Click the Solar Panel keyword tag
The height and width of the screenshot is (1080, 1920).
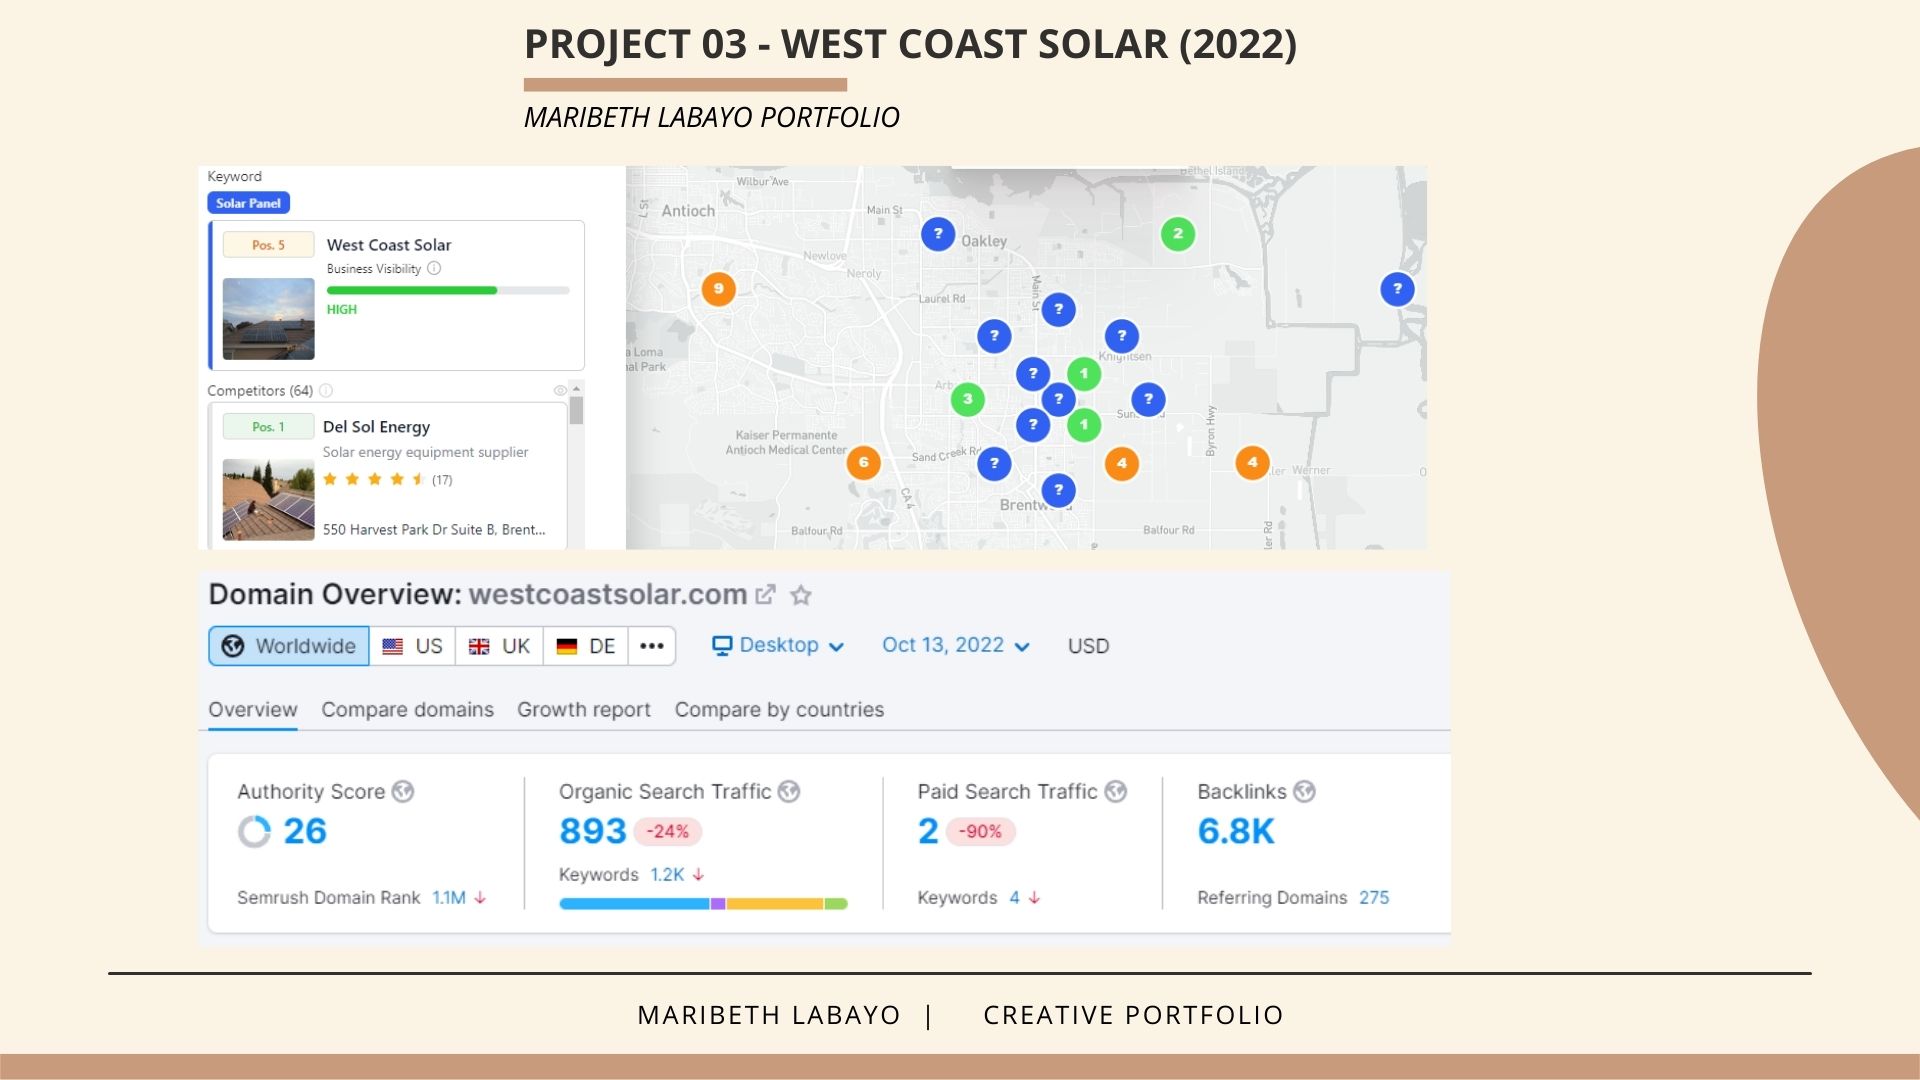point(248,203)
